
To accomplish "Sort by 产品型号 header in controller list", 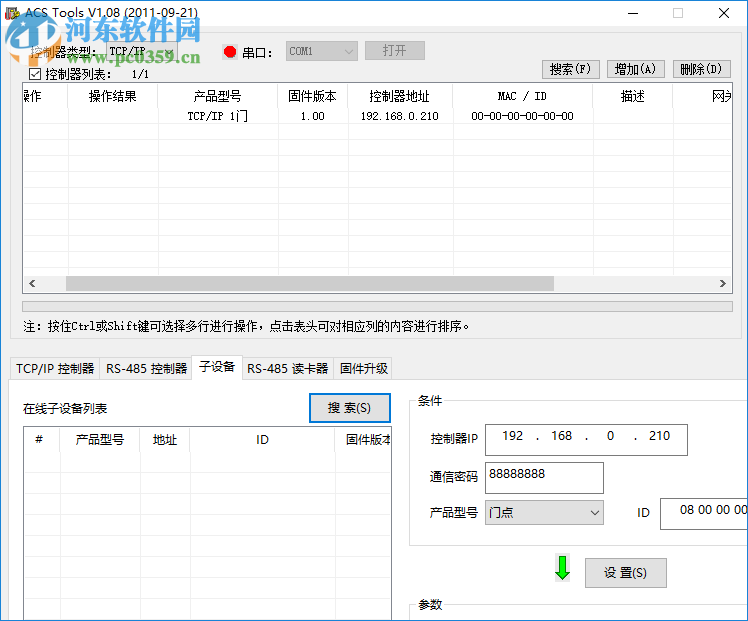I will (218, 96).
